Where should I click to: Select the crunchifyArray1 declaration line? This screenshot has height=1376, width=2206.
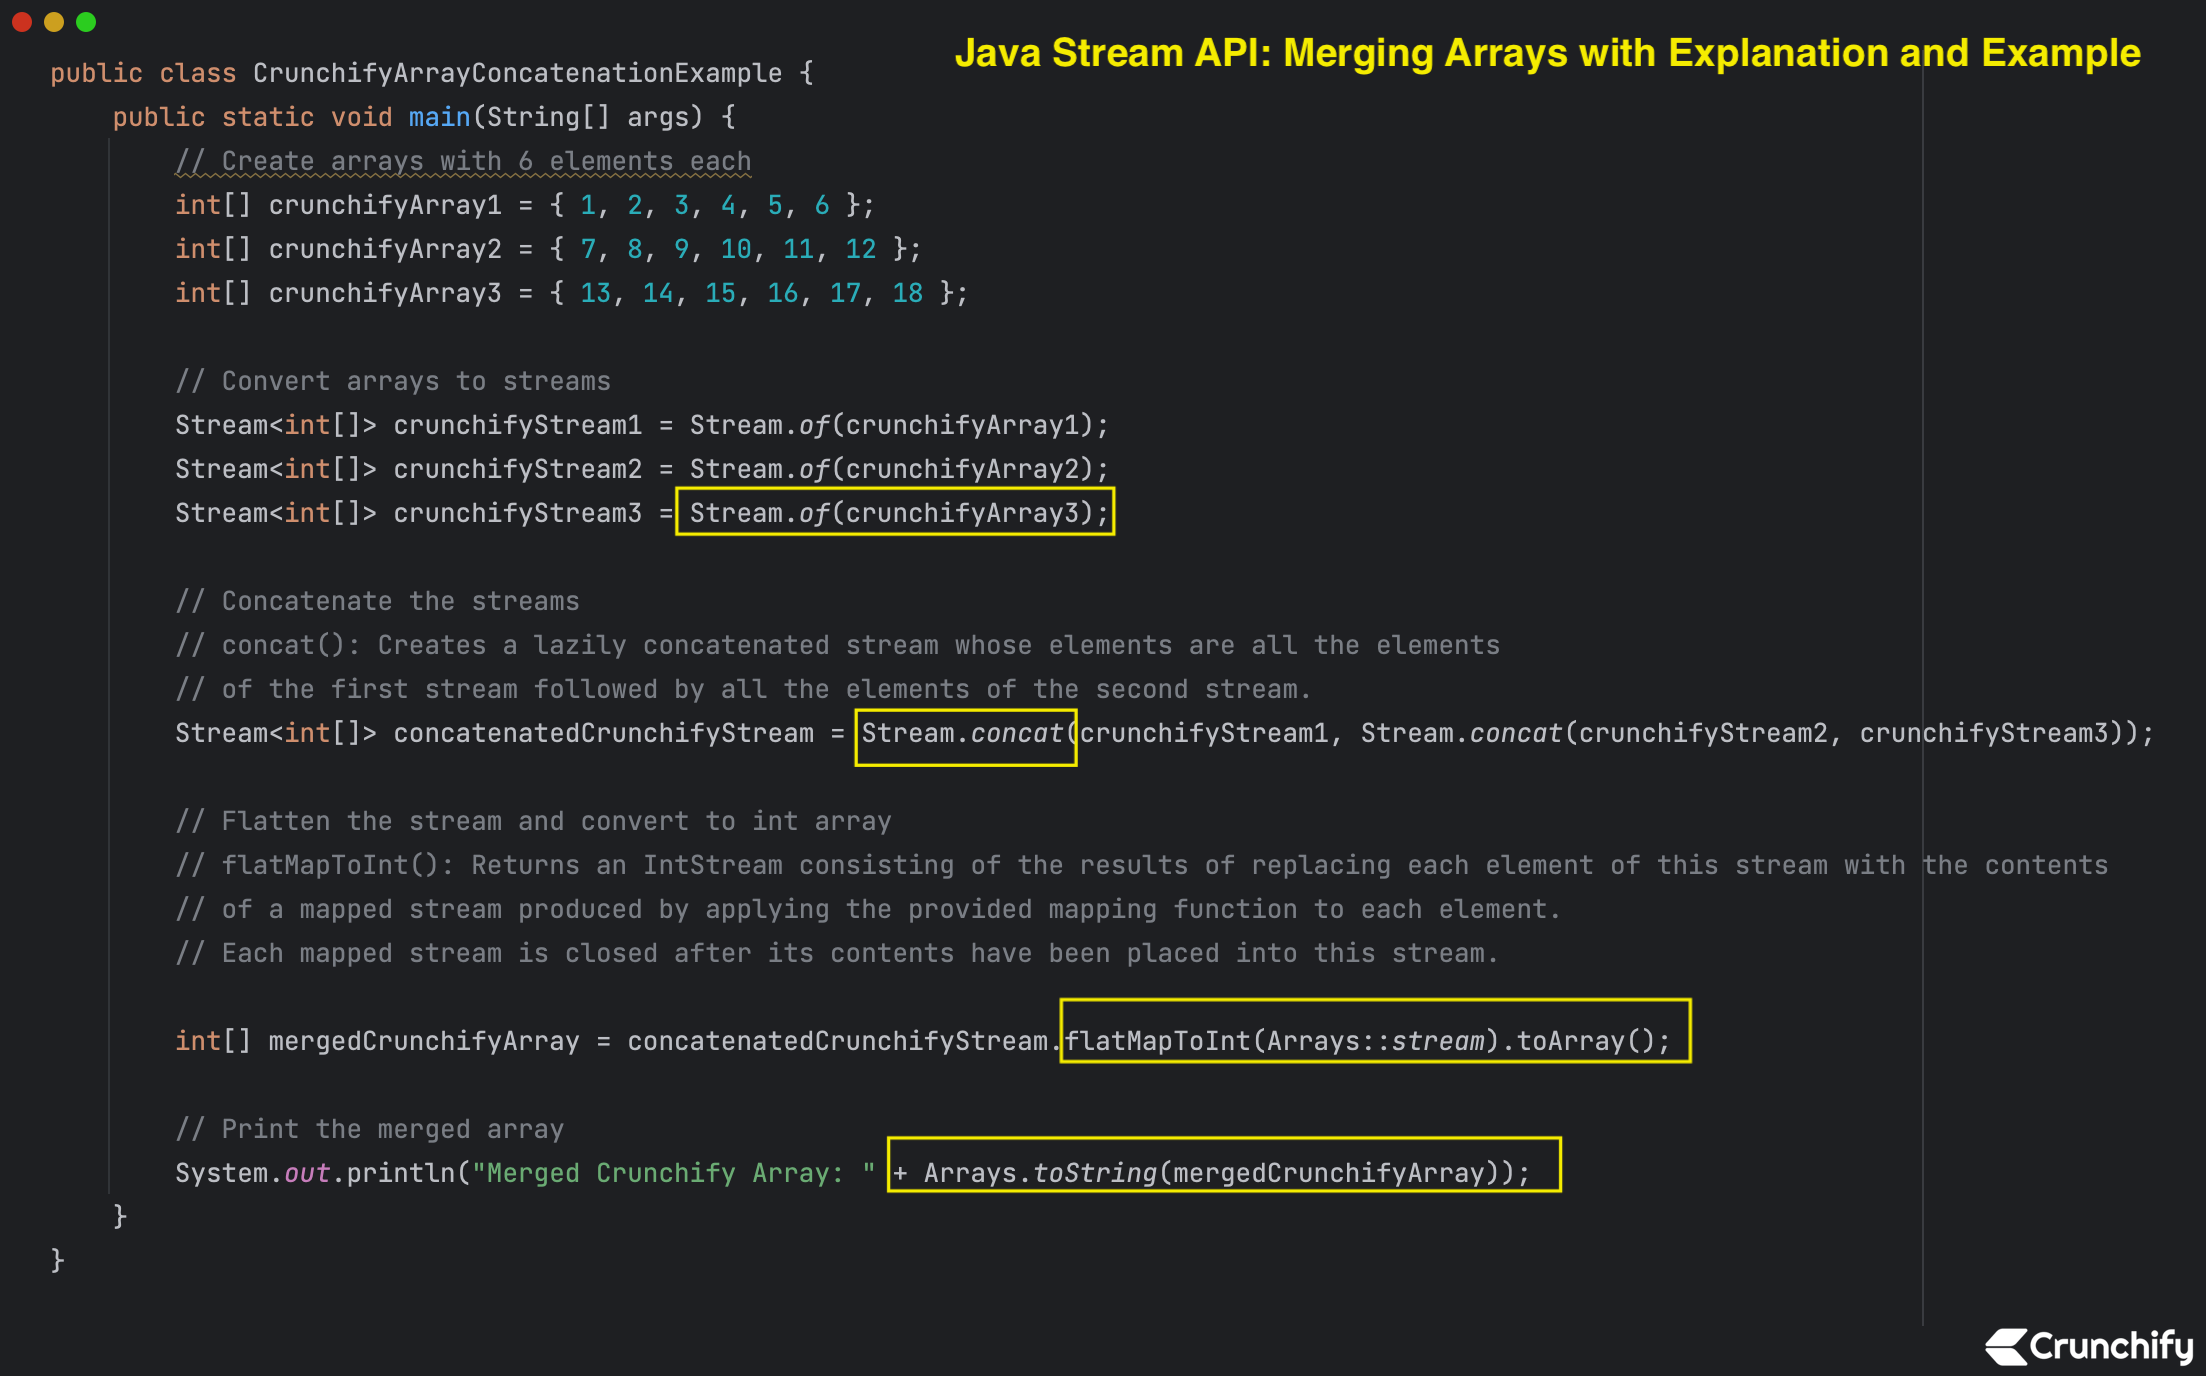[520, 204]
